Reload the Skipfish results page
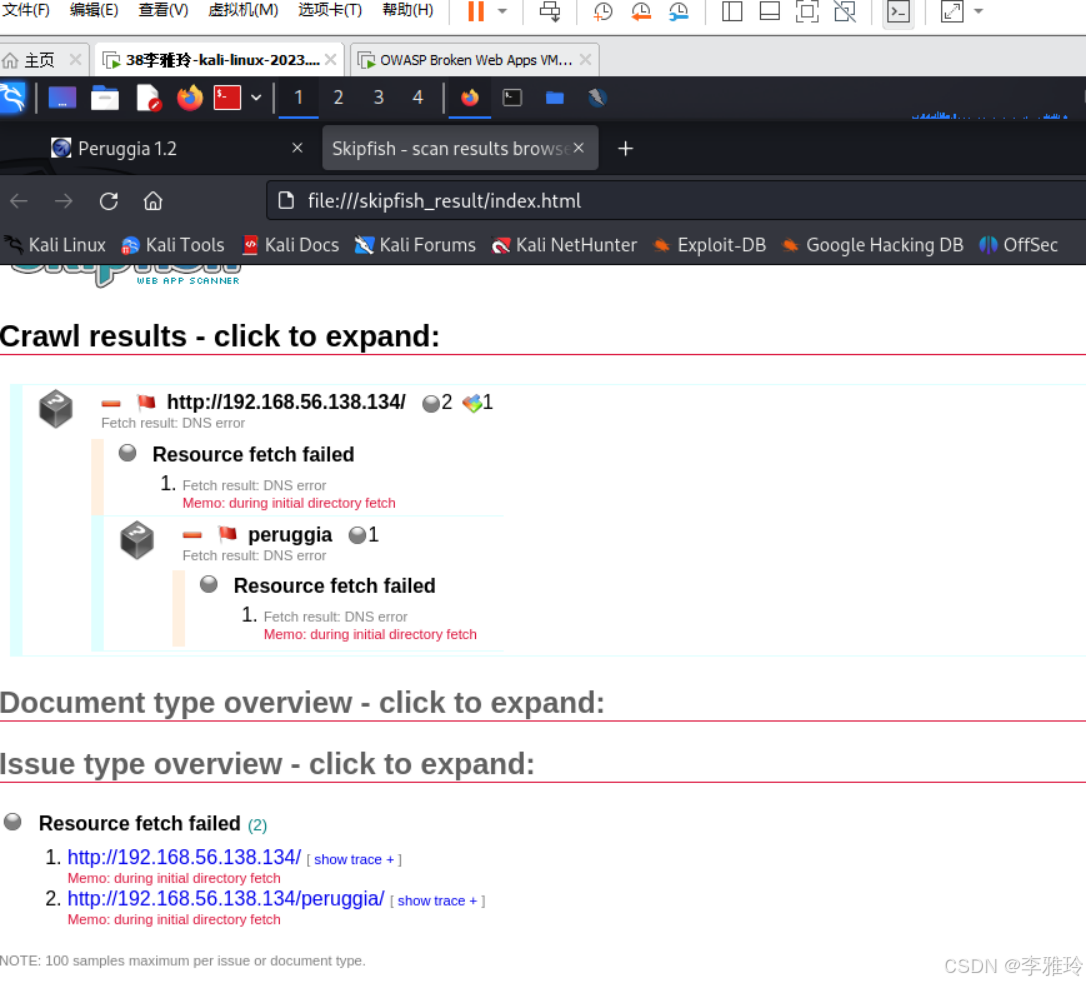Viewport: 1087px width, 983px height. coord(108,201)
